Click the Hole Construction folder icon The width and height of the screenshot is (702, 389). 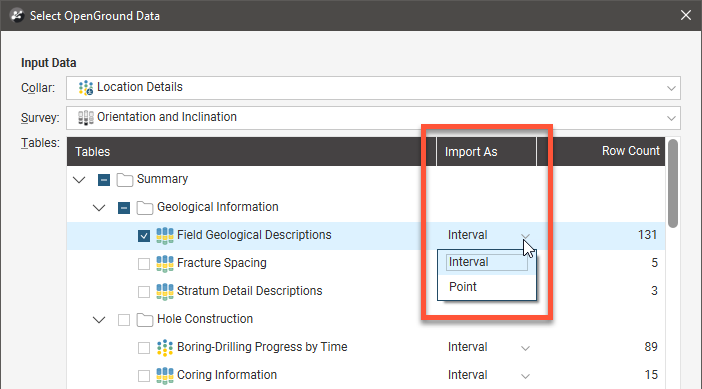click(145, 320)
